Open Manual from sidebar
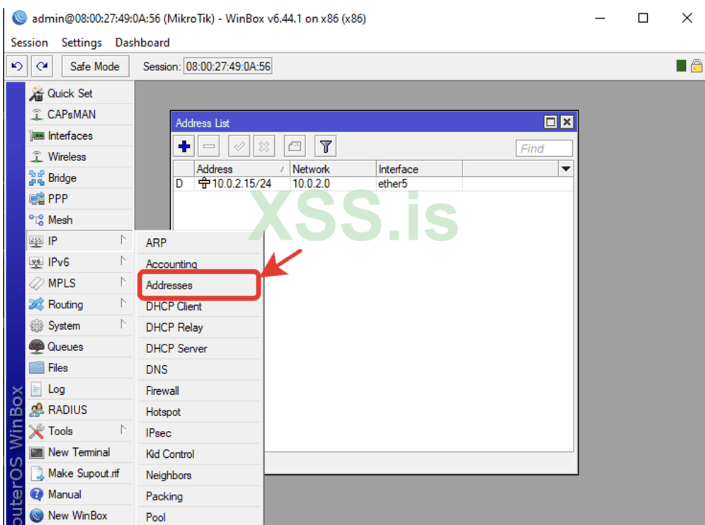Screen dimensions: 705x525 80,494
